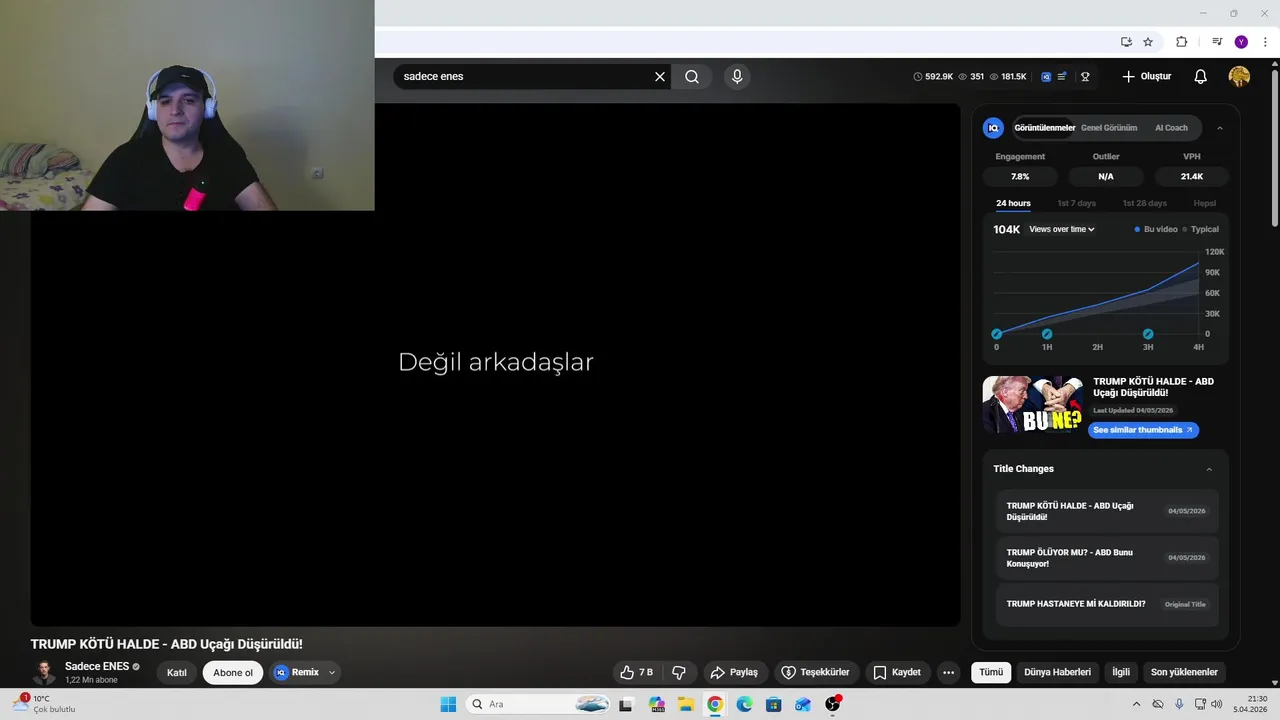Collapse the vidIQ panel chevron

click(1219, 128)
